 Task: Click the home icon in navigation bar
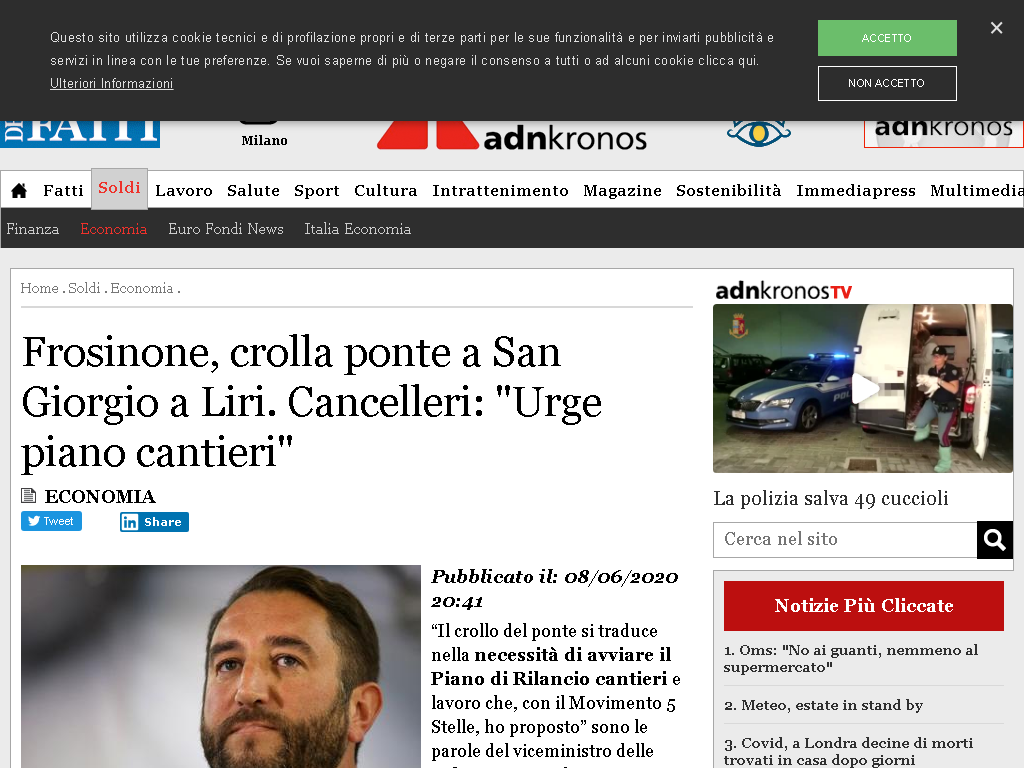click(19, 190)
